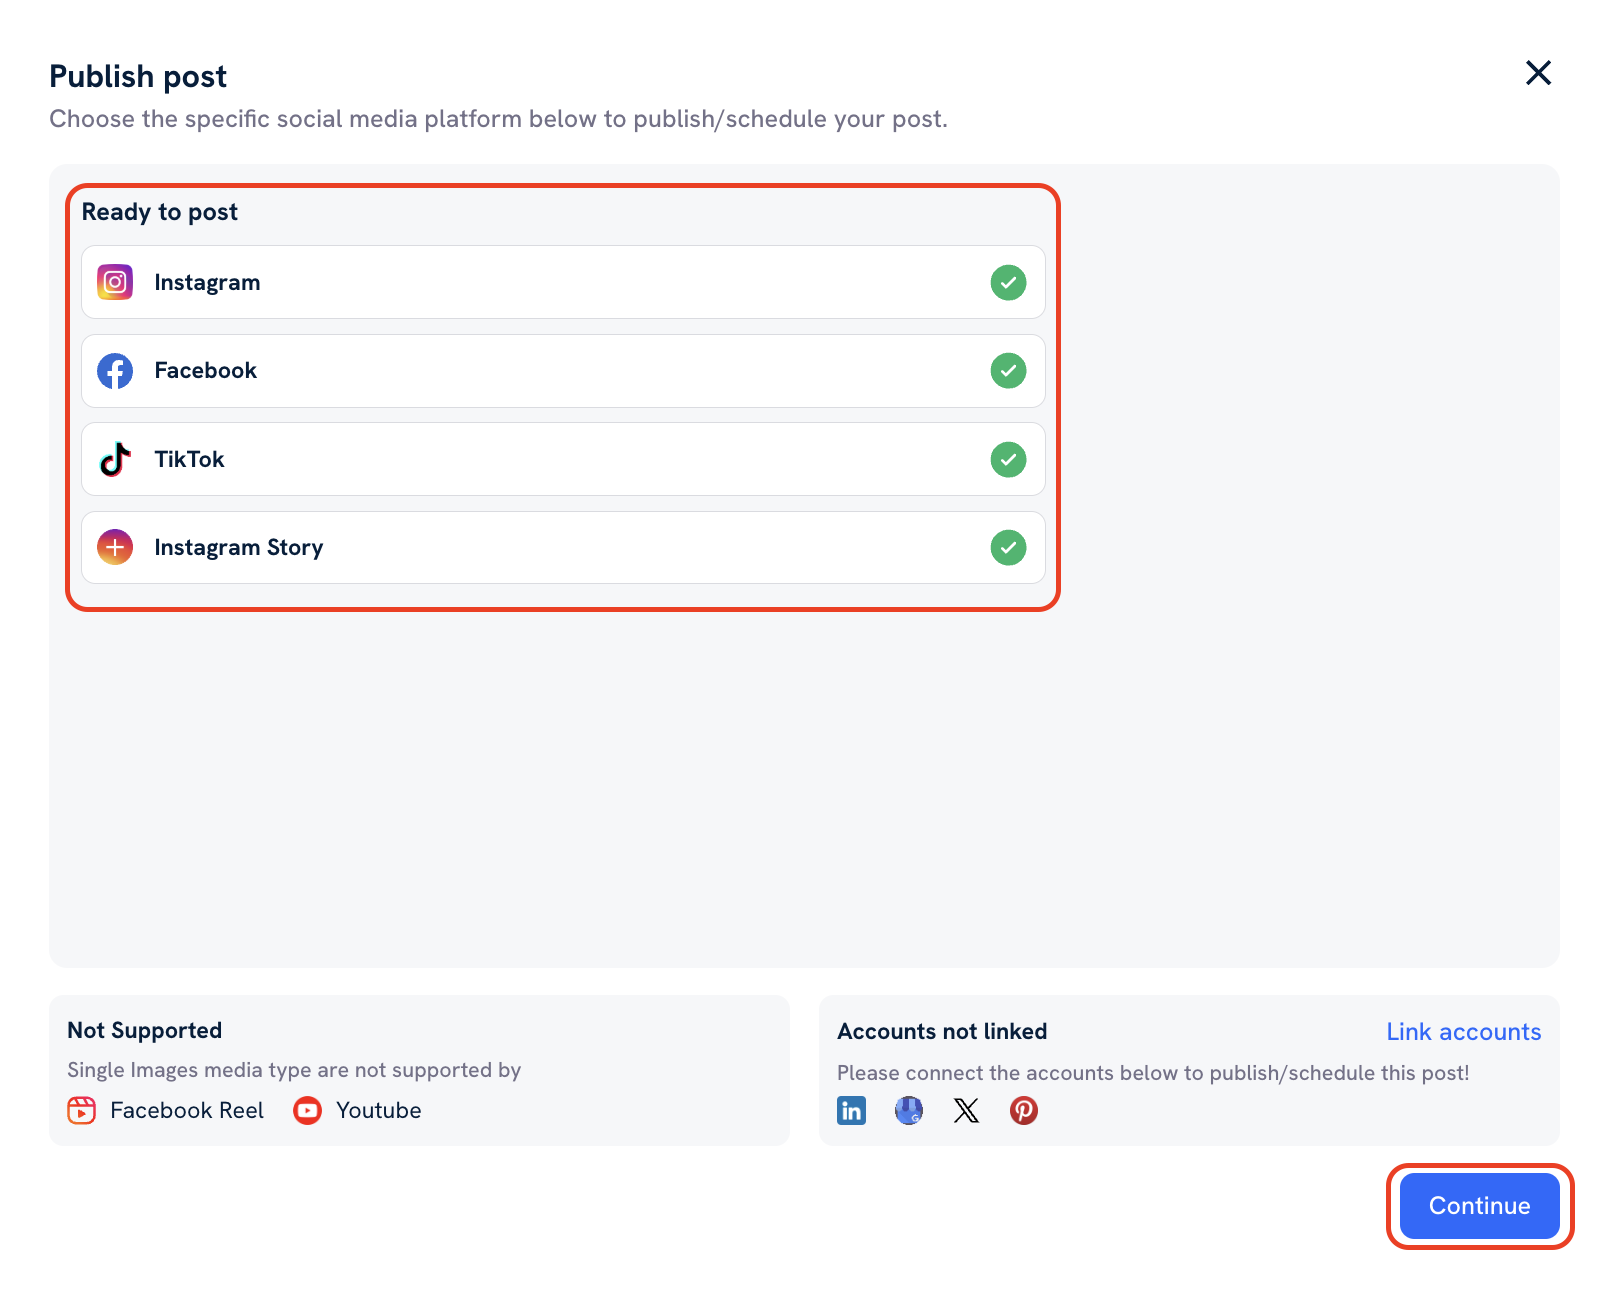Screen dimensions: 1610x1290
Task: Toggle the TikTok green checkmark
Action: click(x=1008, y=460)
